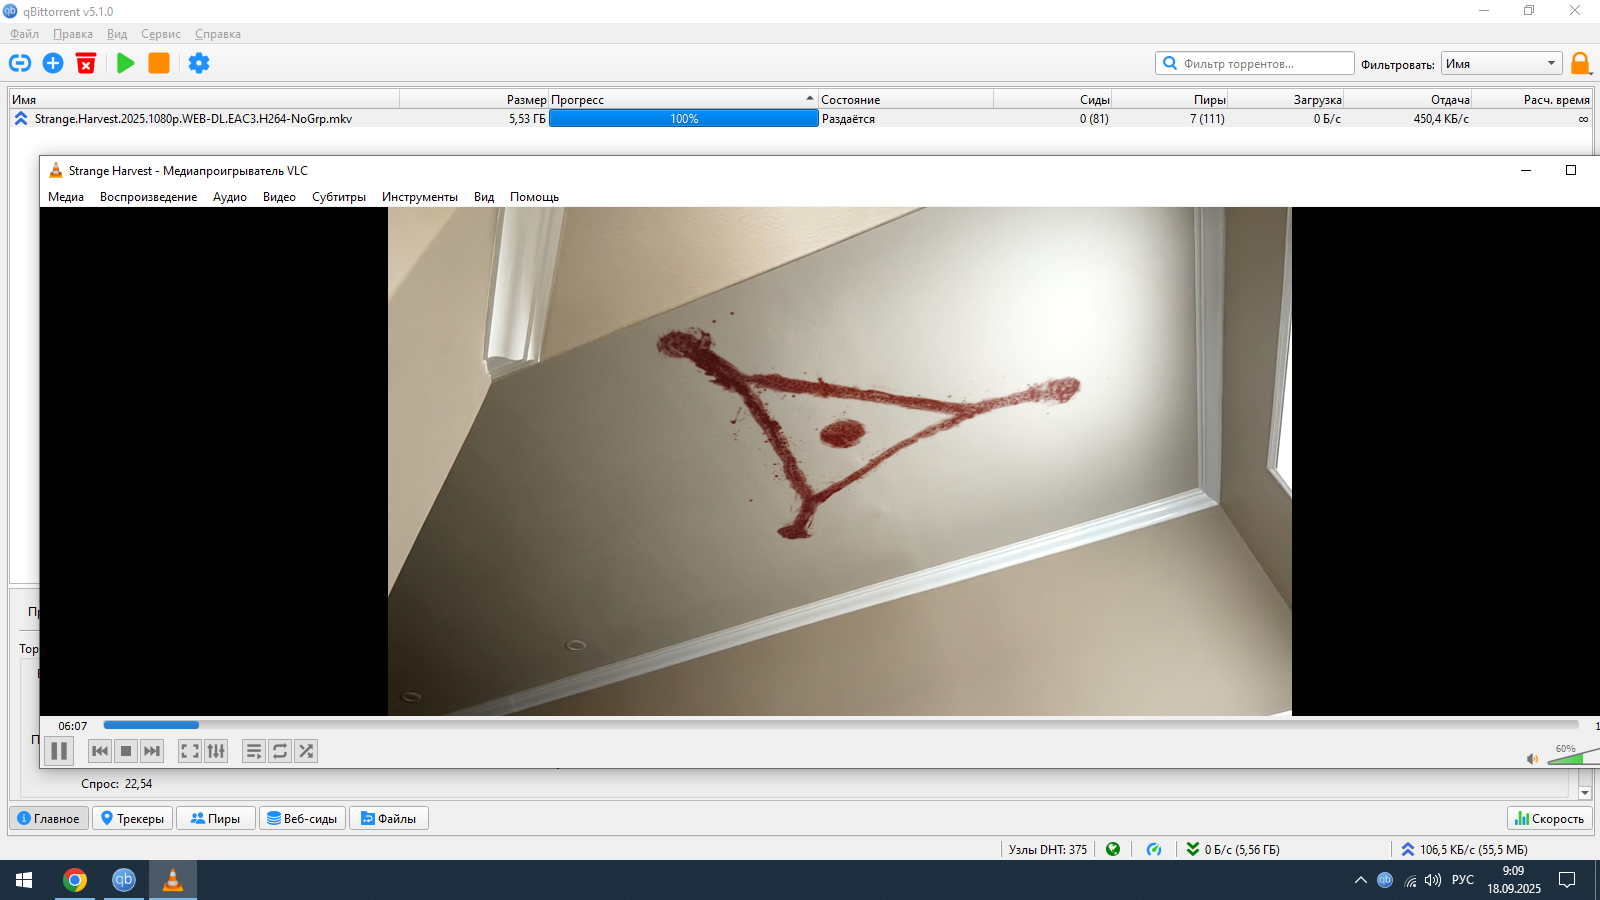Pause playback in VLC
The width and height of the screenshot is (1600, 900).
59,751
